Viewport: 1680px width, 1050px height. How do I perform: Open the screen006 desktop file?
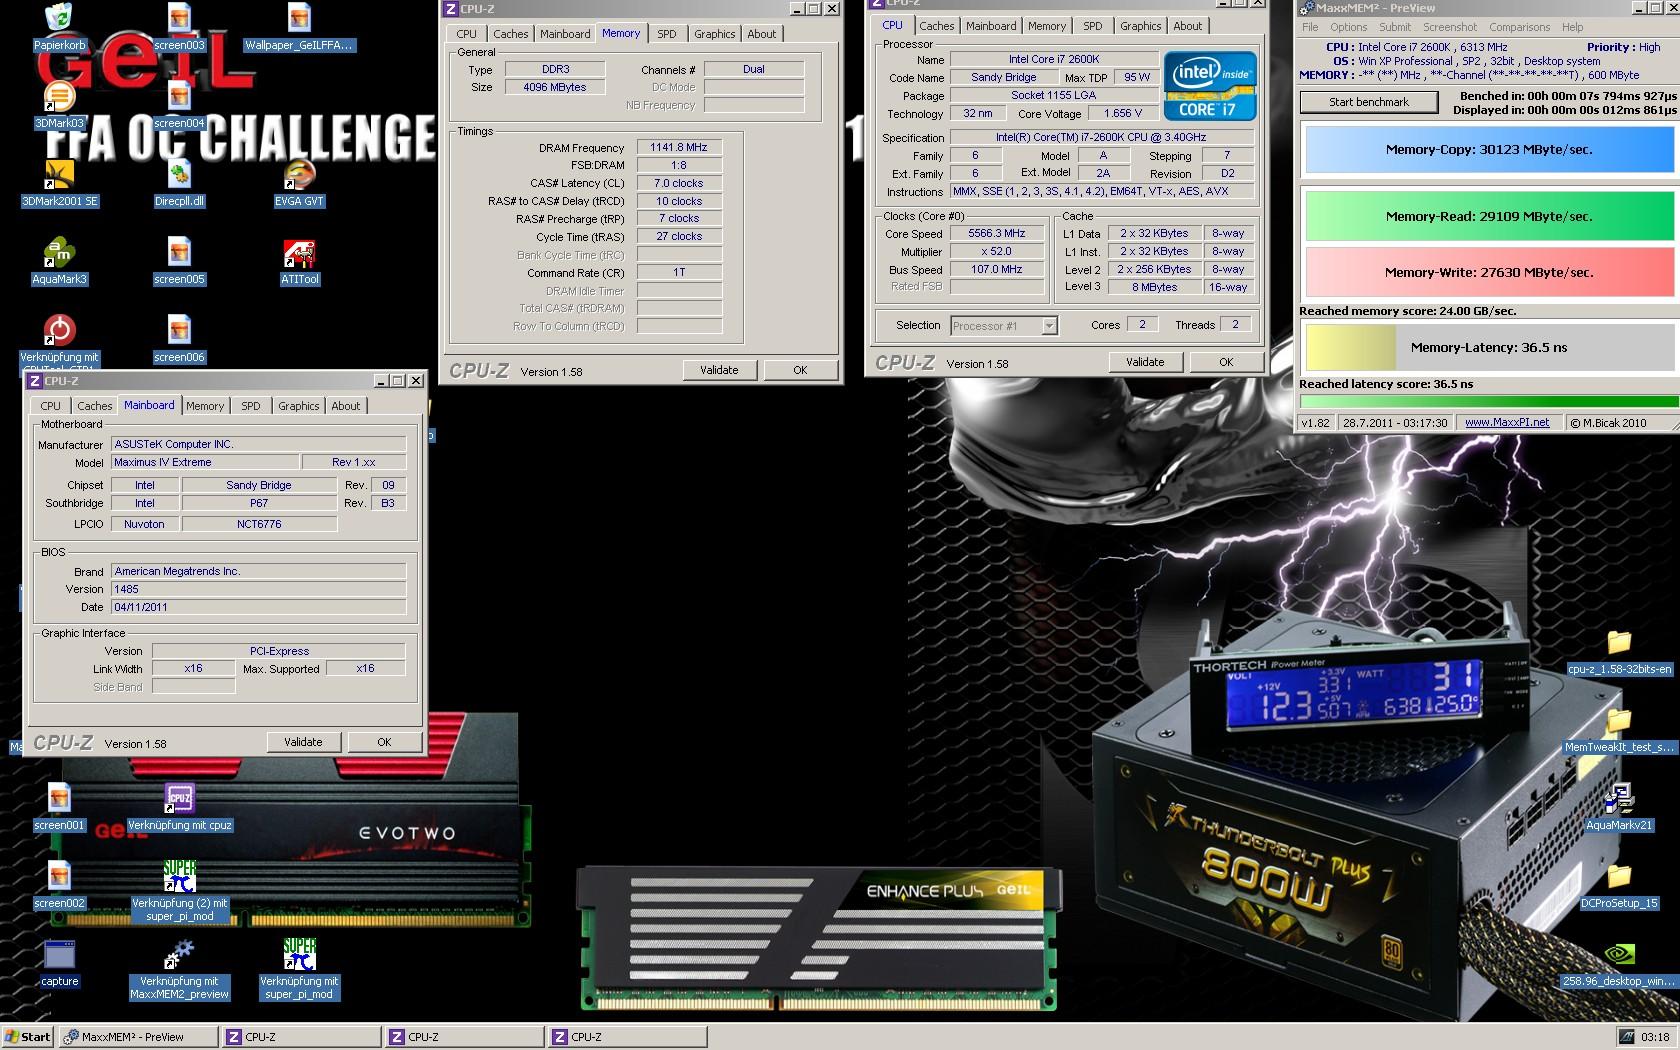(179, 331)
